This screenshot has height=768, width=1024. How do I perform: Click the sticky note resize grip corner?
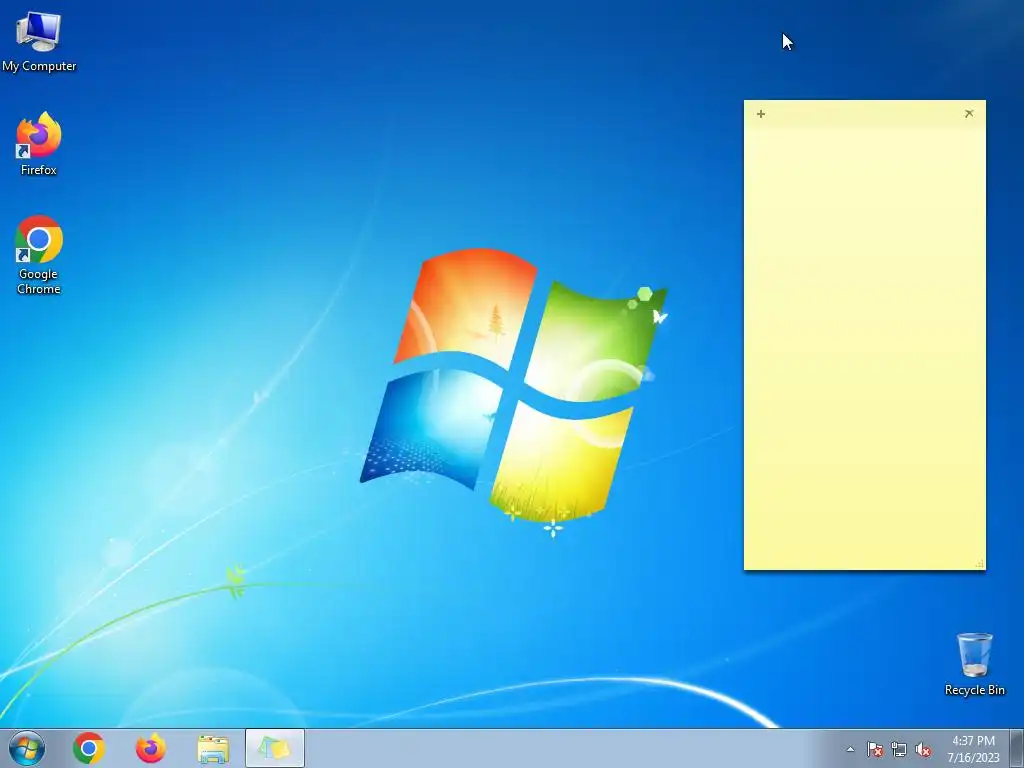pyautogui.click(x=979, y=564)
